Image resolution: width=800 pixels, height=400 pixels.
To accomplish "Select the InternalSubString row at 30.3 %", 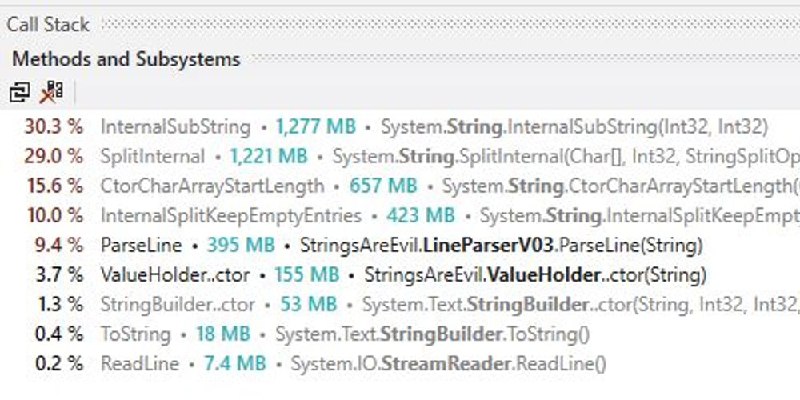I will pyautogui.click(x=400, y=127).
